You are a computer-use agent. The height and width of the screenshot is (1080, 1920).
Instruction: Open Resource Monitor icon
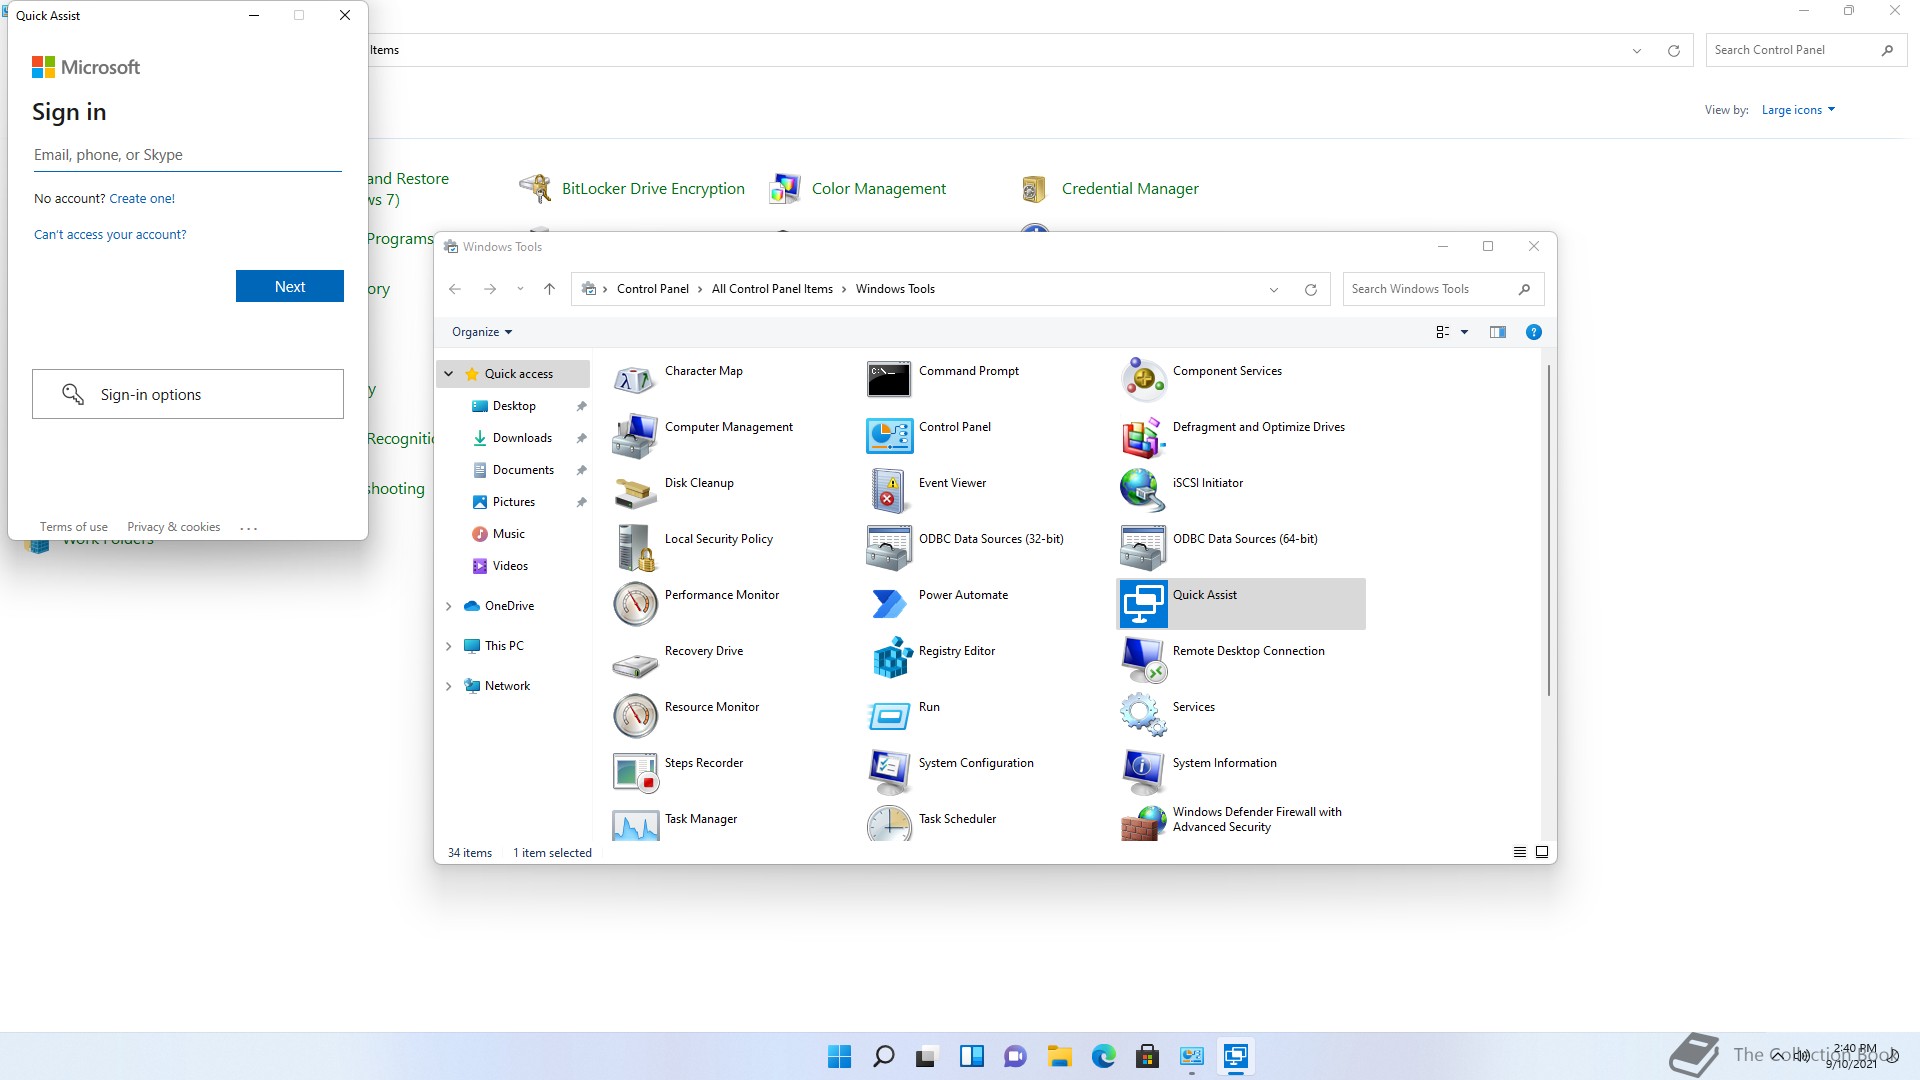[x=635, y=716]
